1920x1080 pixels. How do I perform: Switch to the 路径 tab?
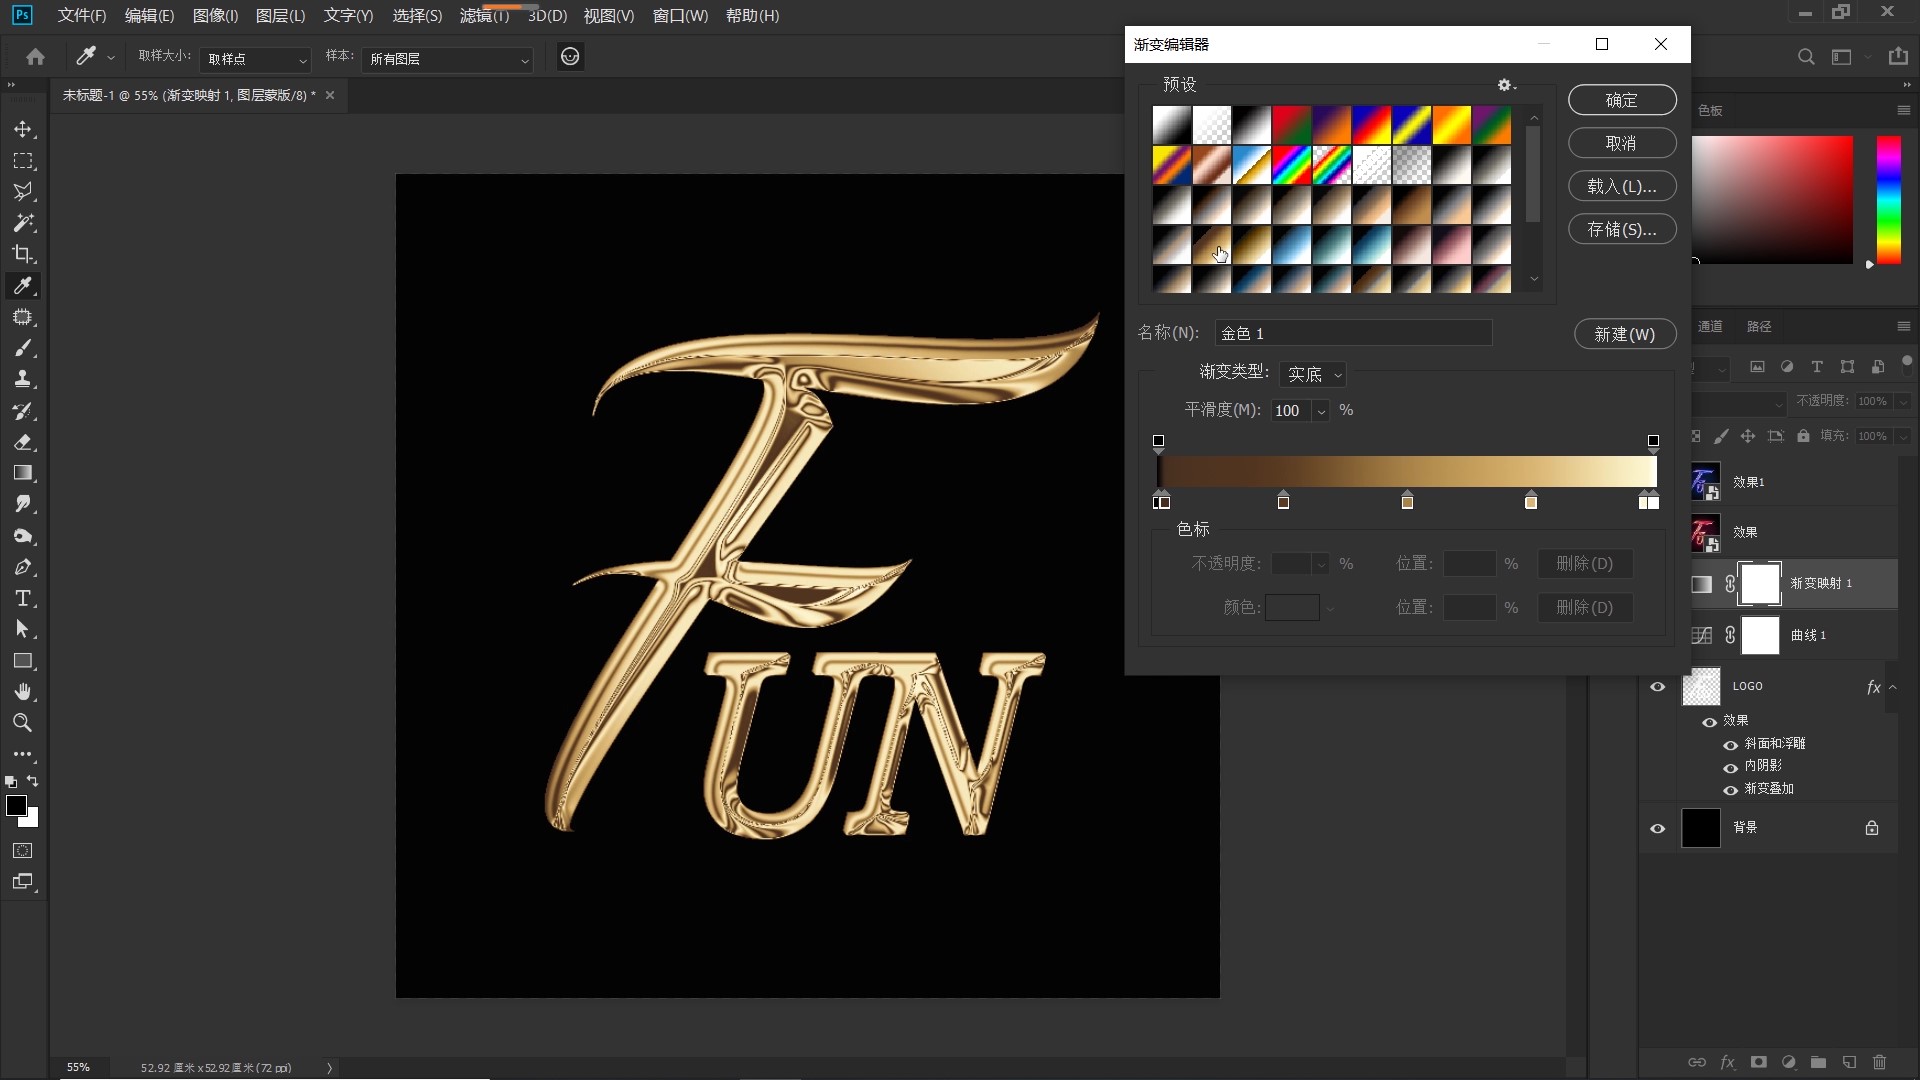tap(1759, 327)
